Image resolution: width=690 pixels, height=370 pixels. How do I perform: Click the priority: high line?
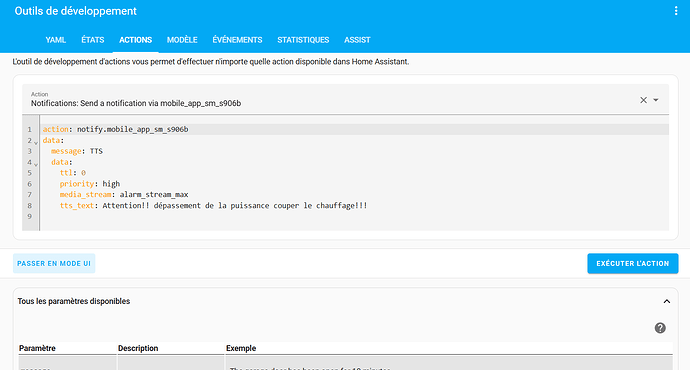[x=90, y=183]
